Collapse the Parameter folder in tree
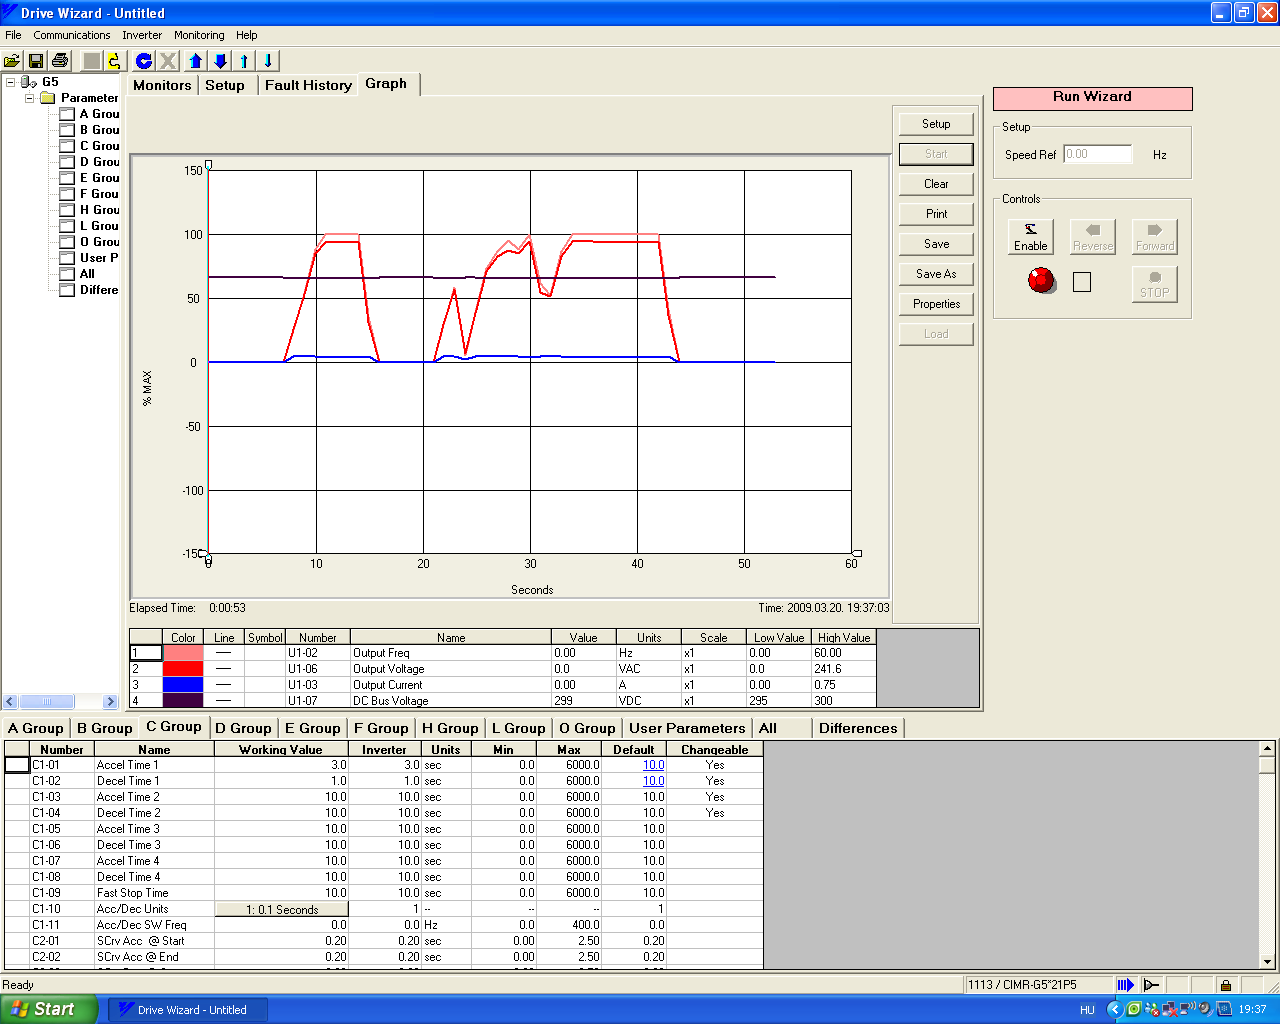Image resolution: width=1280 pixels, height=1024 pixels. coord(30,98)
